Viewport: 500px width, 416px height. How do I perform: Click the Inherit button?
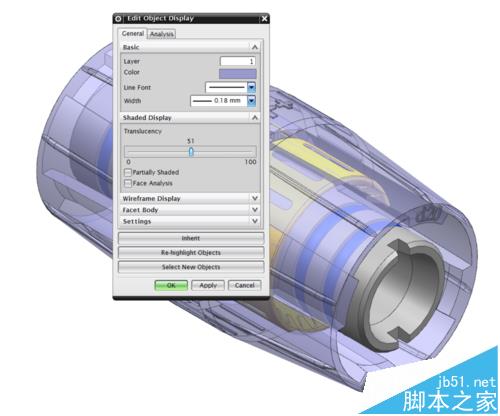pos(191,238)
